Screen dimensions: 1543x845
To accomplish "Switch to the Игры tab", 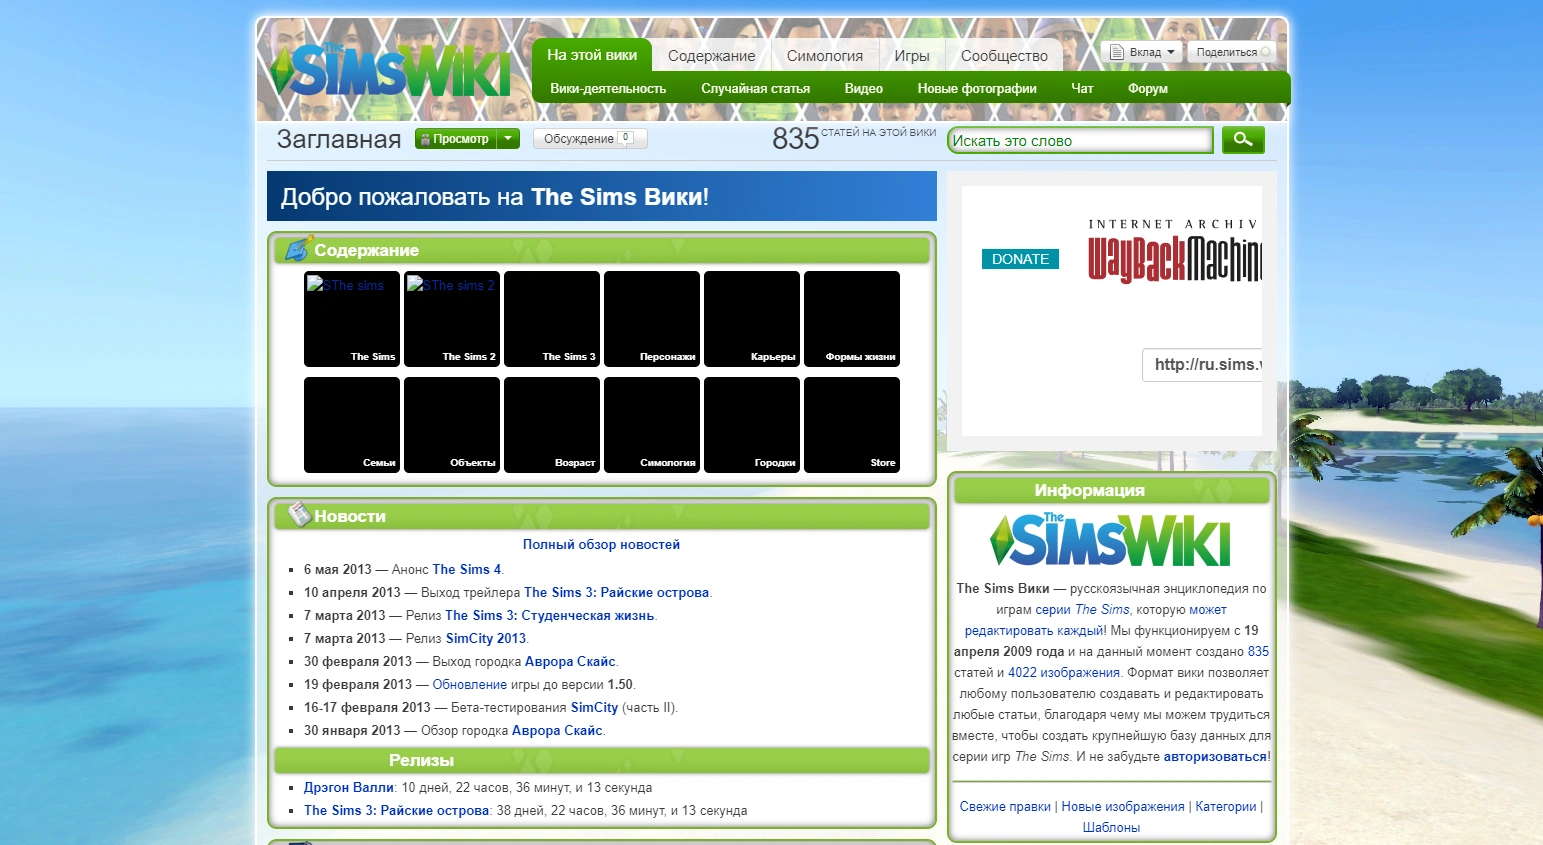I will pyautogui.click(x=912, y=56).
